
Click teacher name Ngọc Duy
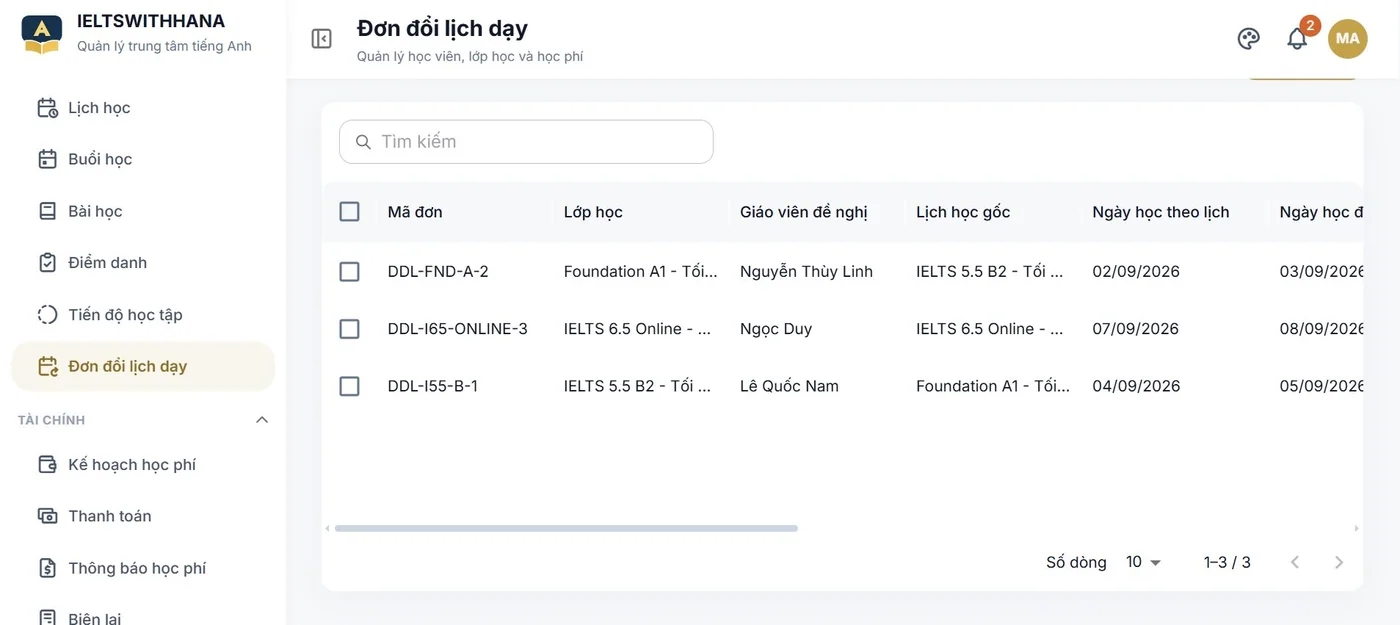pyautogui.click(x=776, y=329)
